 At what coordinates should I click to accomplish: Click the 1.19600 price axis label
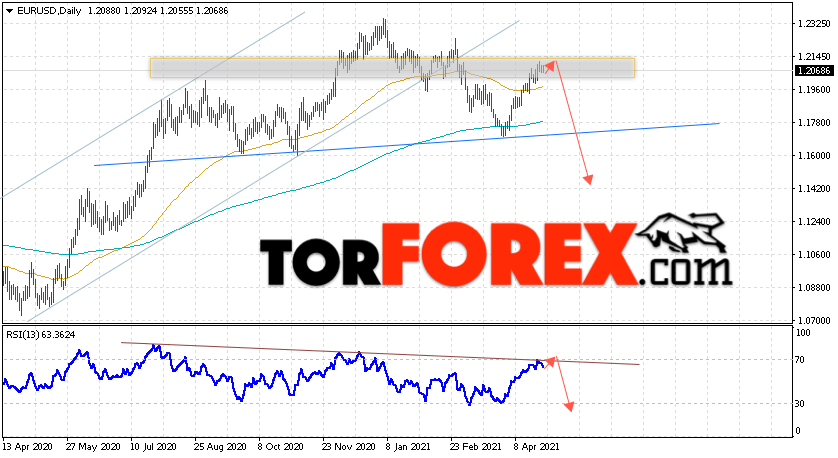(x=814, y=90)
